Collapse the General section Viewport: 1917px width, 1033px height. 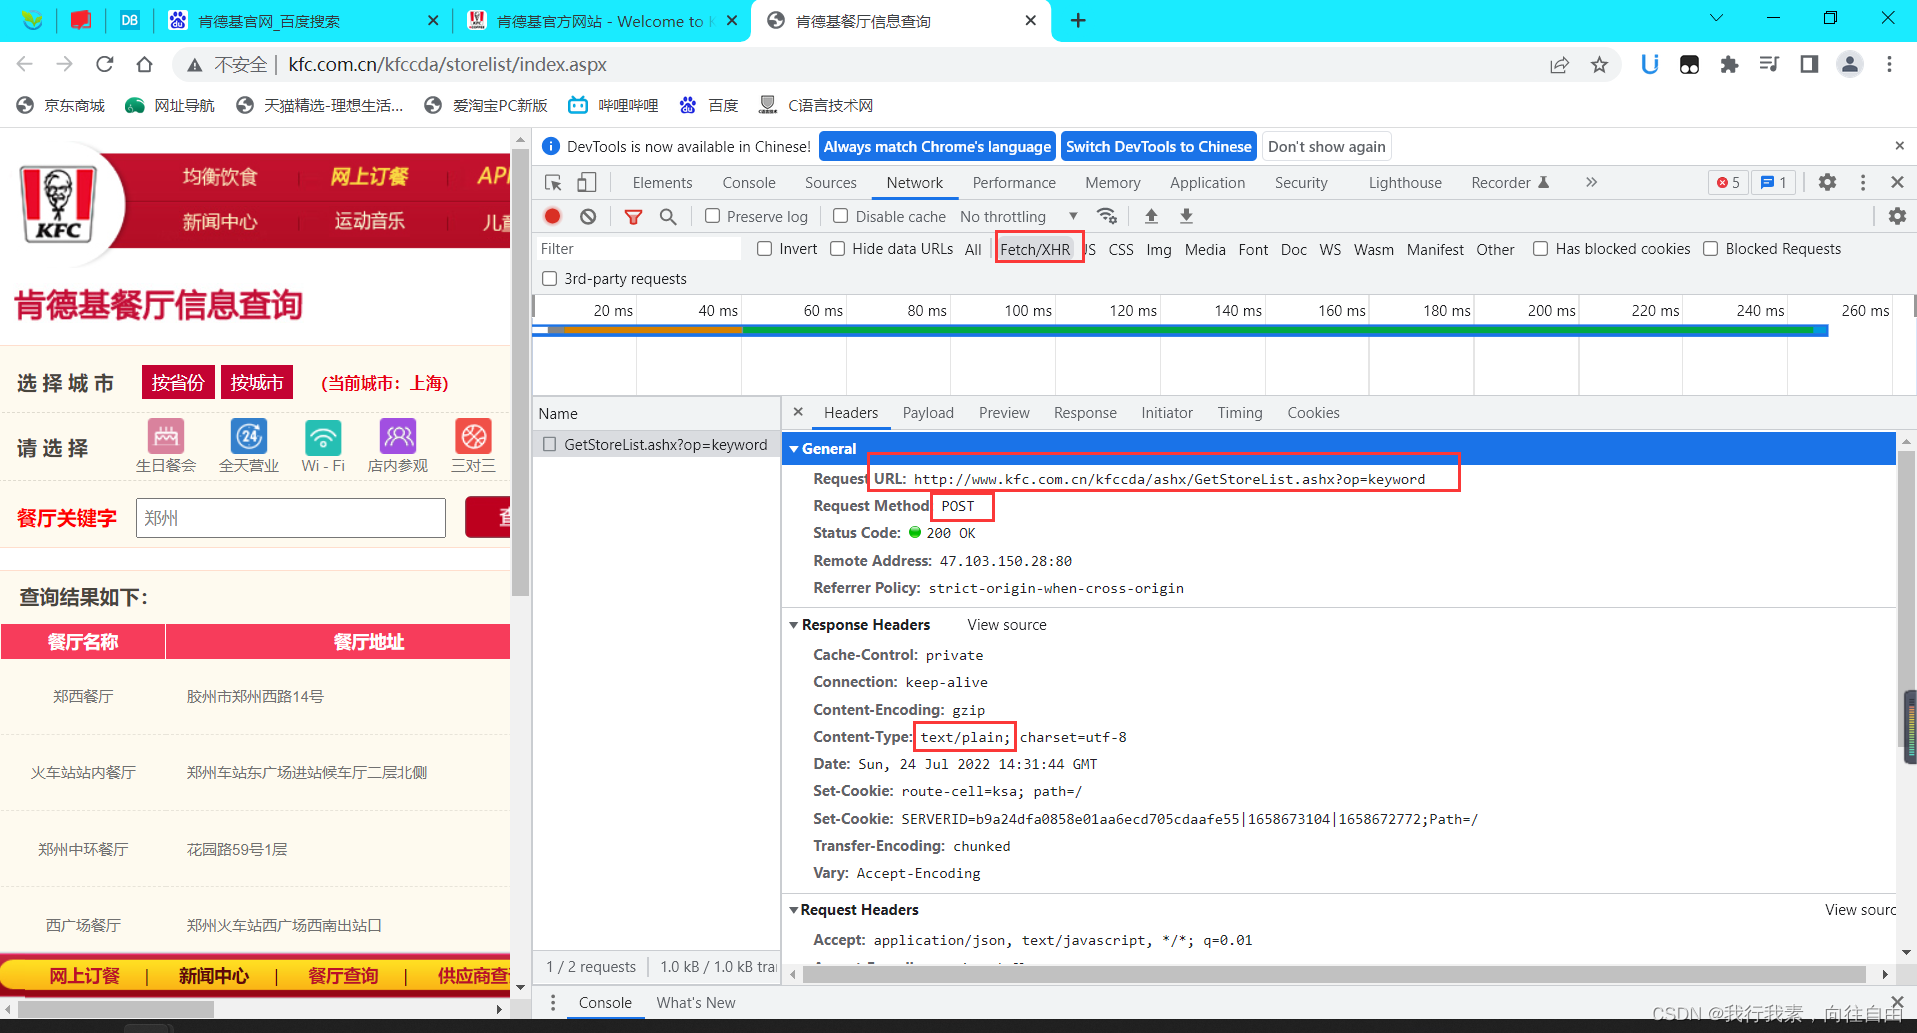[794, 449]
